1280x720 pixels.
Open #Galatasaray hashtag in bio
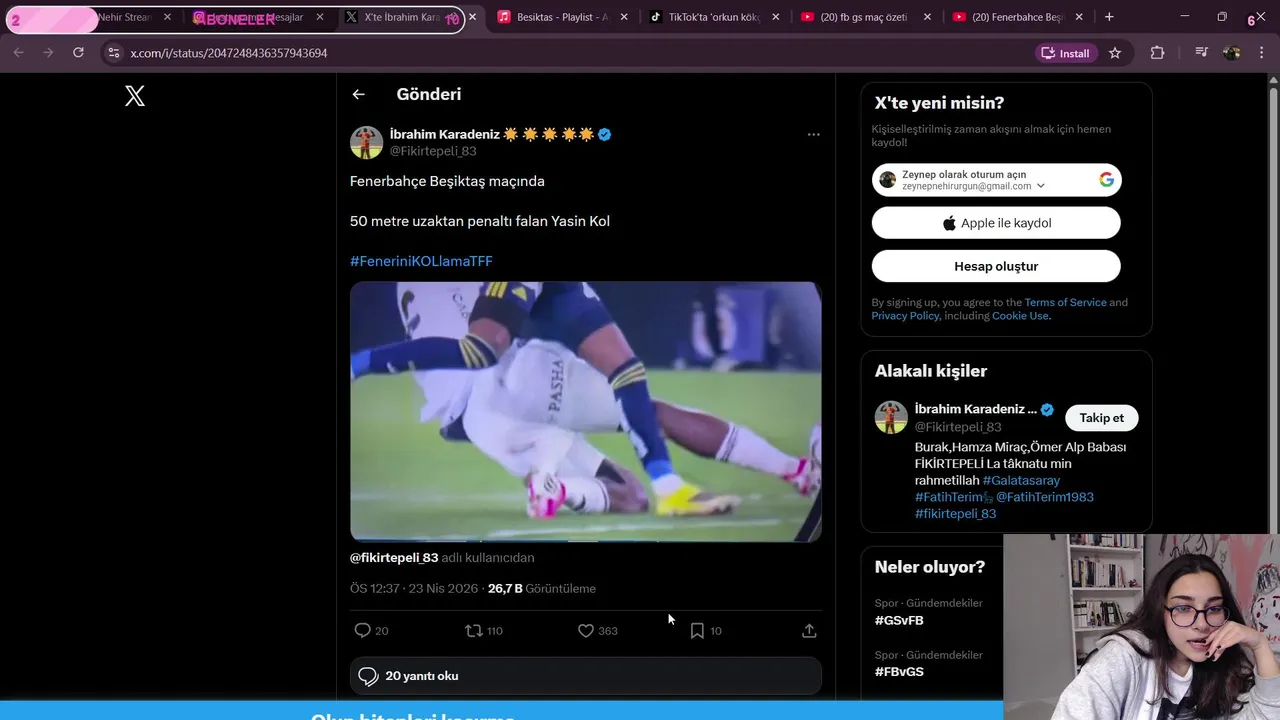pos(1021,480)
